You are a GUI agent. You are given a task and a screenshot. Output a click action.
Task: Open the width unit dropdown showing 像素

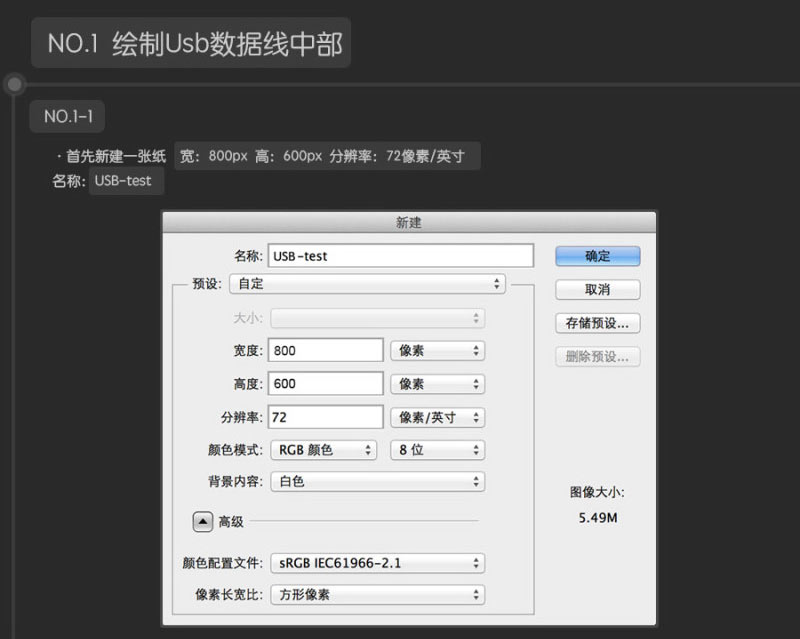[437, 350]
